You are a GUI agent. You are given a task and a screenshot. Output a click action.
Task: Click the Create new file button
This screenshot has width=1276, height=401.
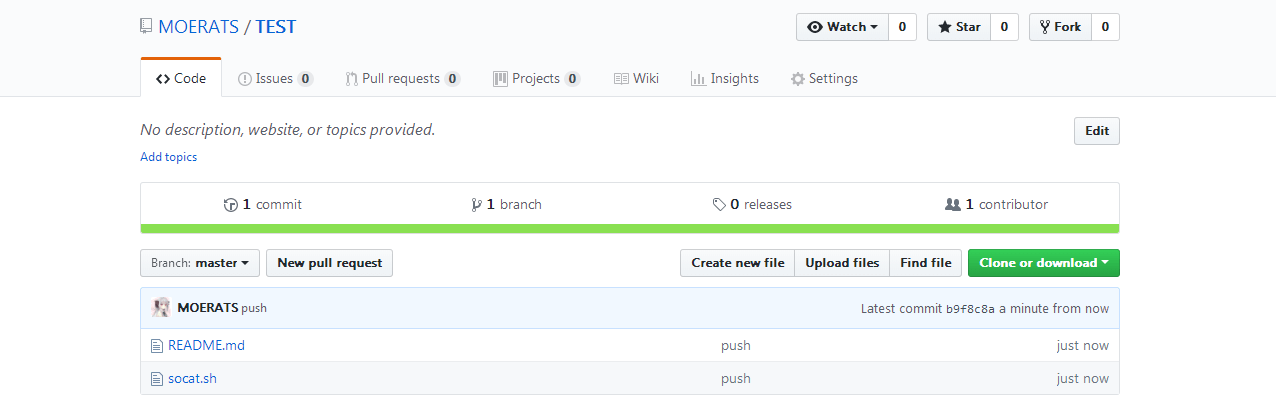coord(738,263)
